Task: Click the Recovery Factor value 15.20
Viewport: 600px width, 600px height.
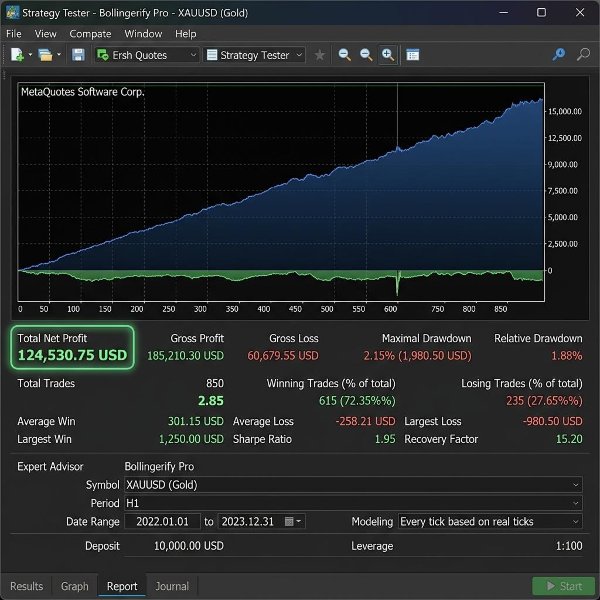Action: tap(569, 439)
